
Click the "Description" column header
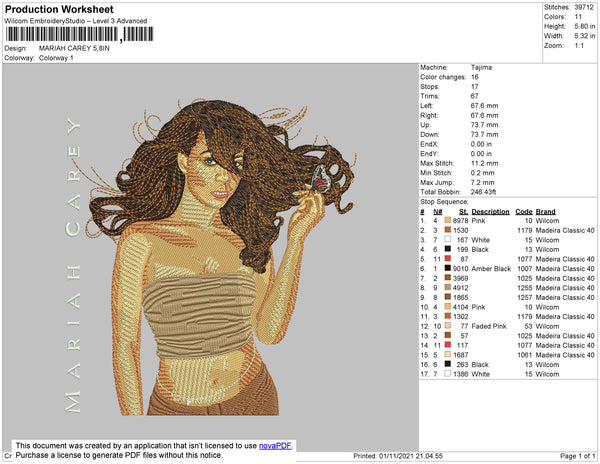(490, 212)
